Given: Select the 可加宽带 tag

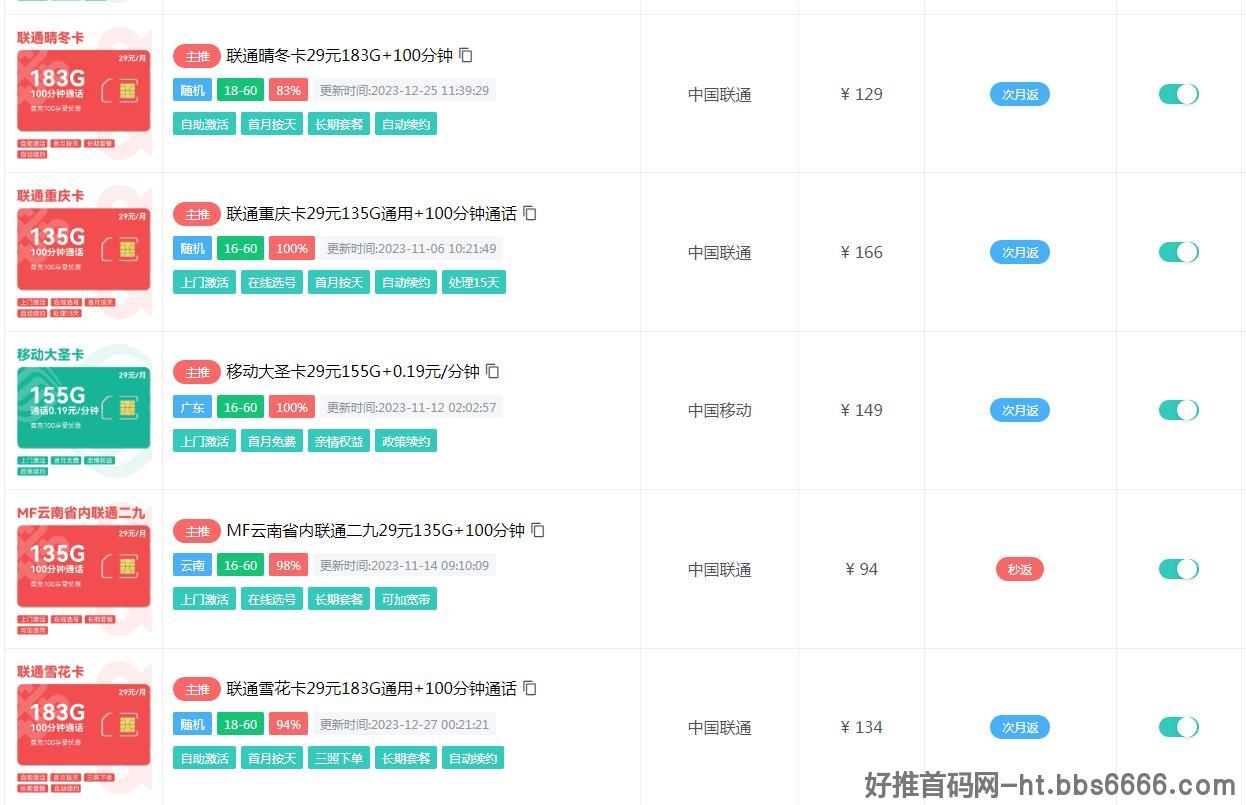Looking at the screenshot, I should pos(406,599).
